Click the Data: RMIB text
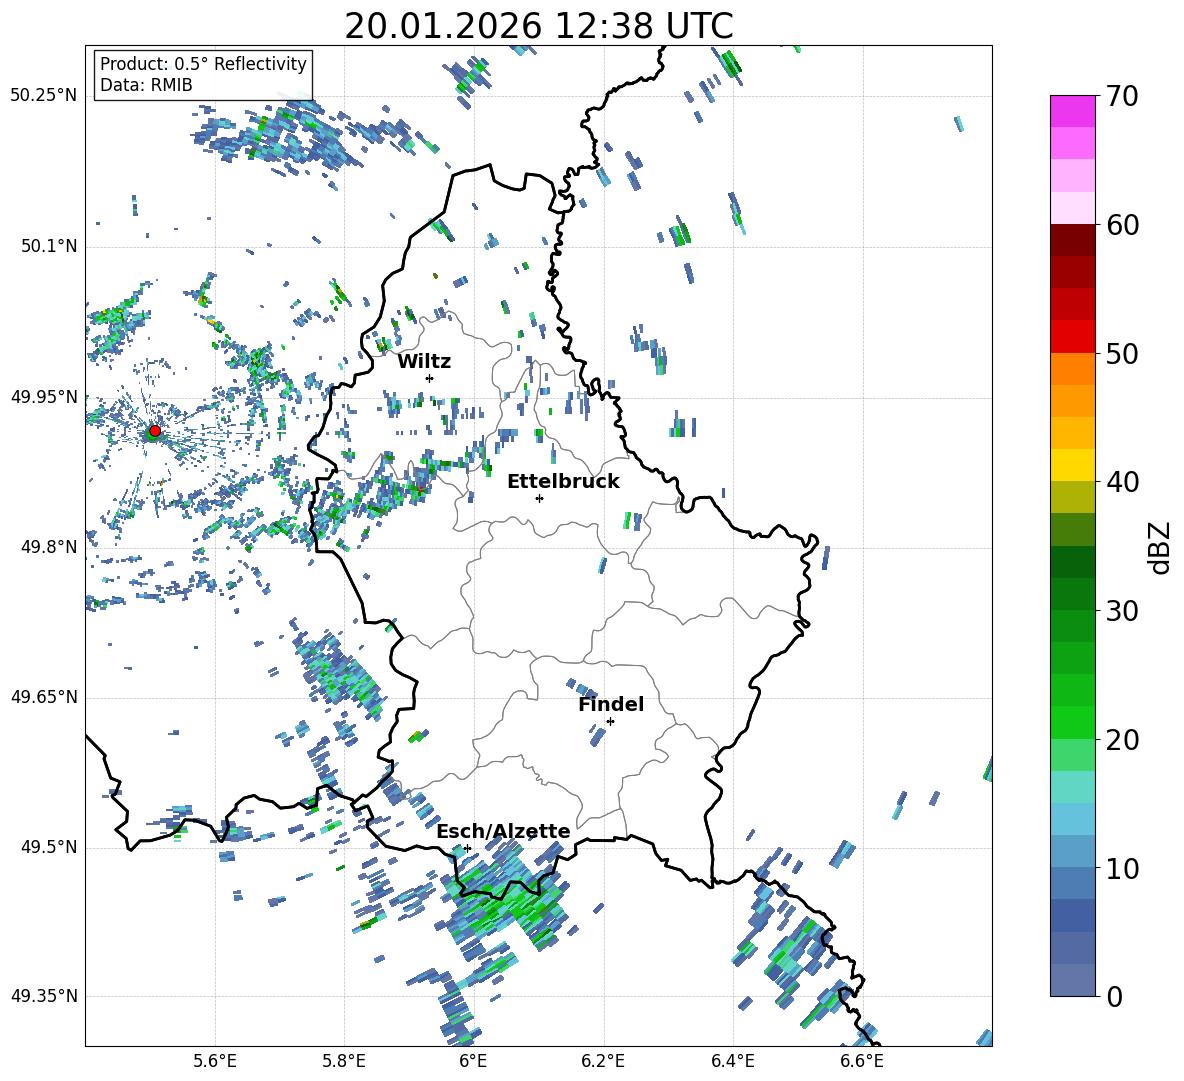This screenshot has width=1184, height=1081. pyautogui.click(x=146, y=85)
